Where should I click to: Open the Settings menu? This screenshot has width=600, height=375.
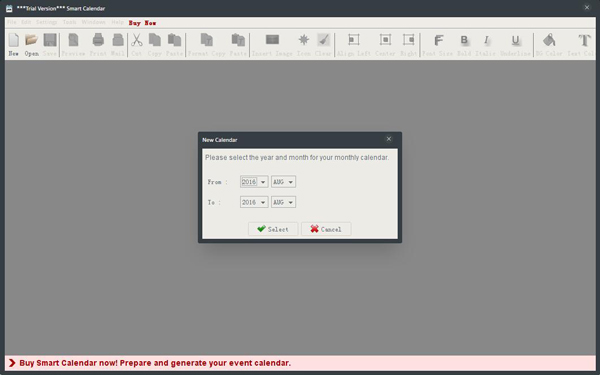point(47,22)
